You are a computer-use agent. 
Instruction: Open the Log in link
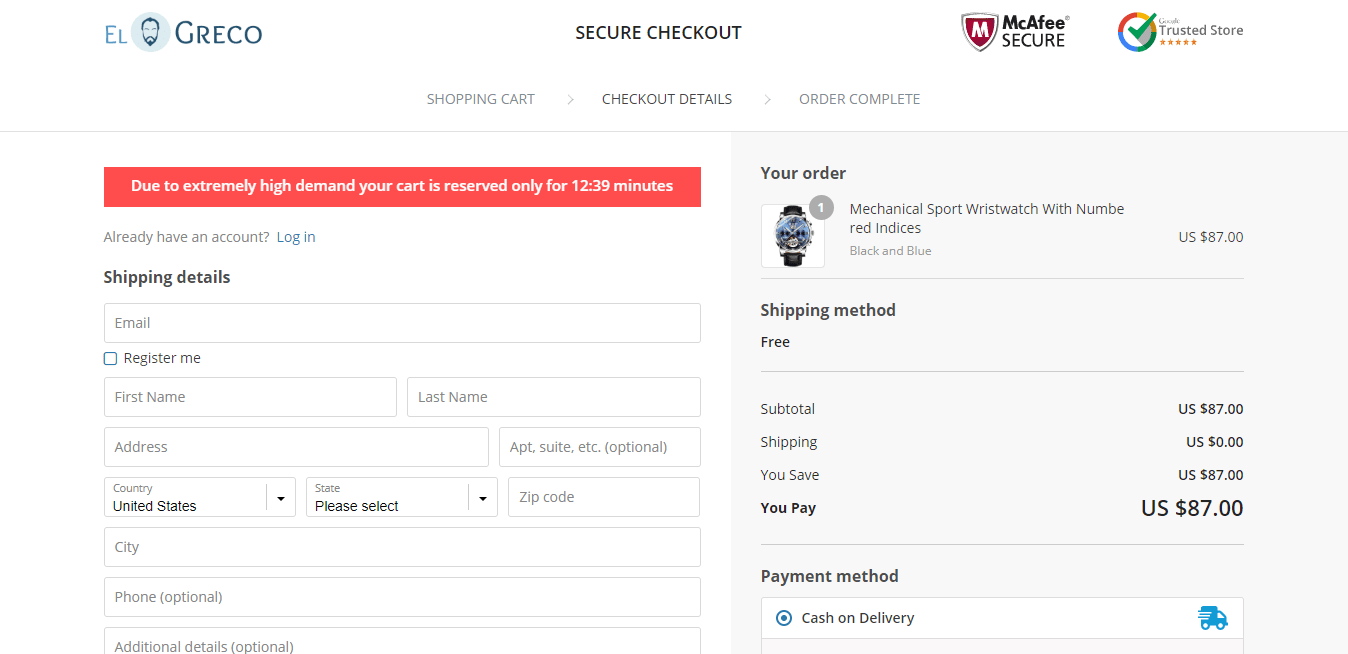296,237
